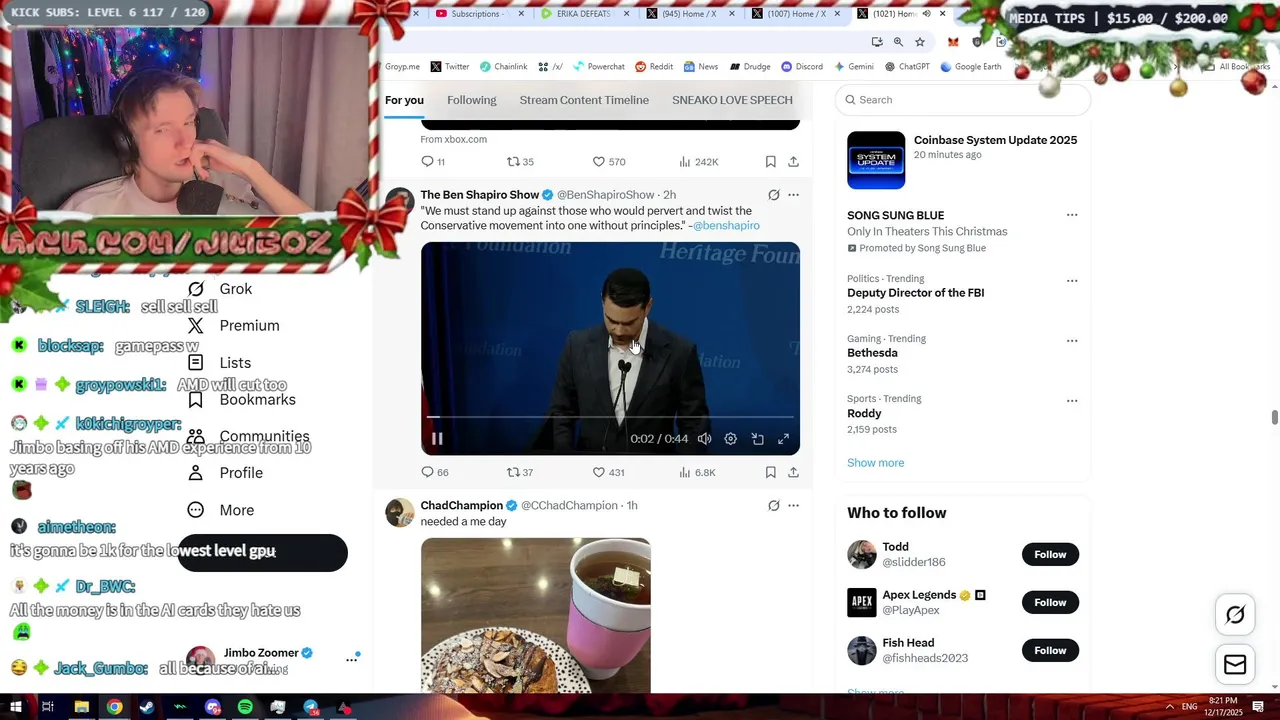Open the Stream Content Timeline tab

click(584, 100)
